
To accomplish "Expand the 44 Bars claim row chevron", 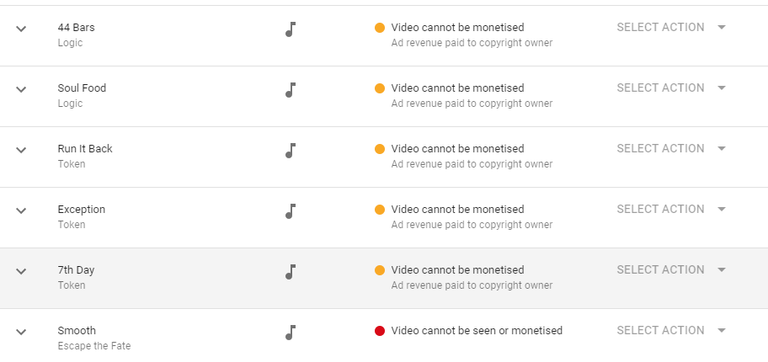I will pyautogui.click(x=21, y=29).
